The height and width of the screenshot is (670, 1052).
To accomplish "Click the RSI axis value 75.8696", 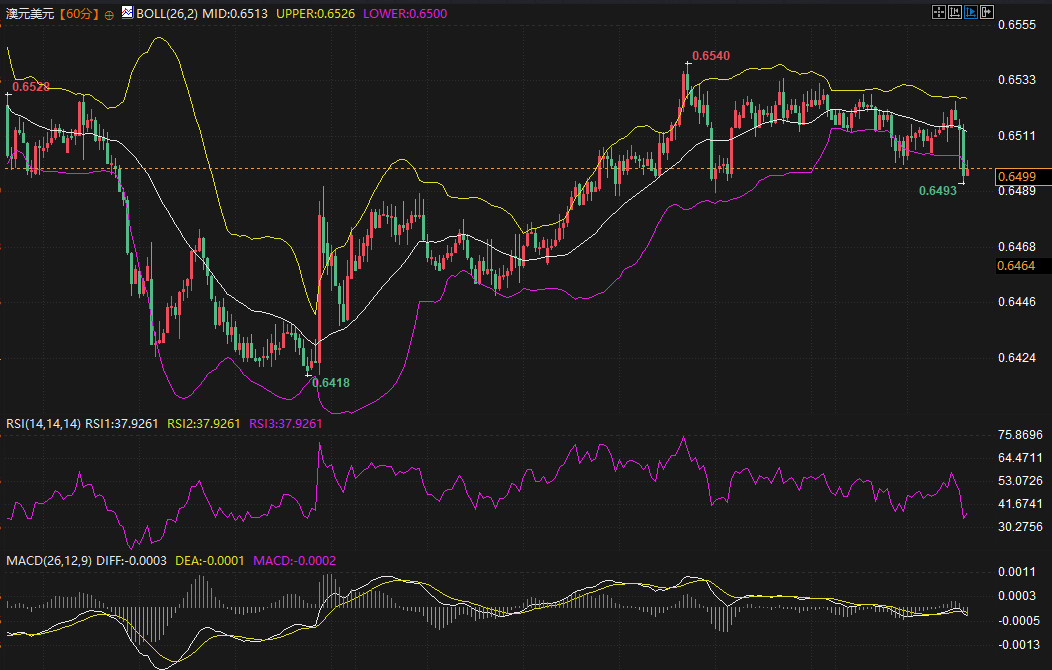I will click(1020, 435).
